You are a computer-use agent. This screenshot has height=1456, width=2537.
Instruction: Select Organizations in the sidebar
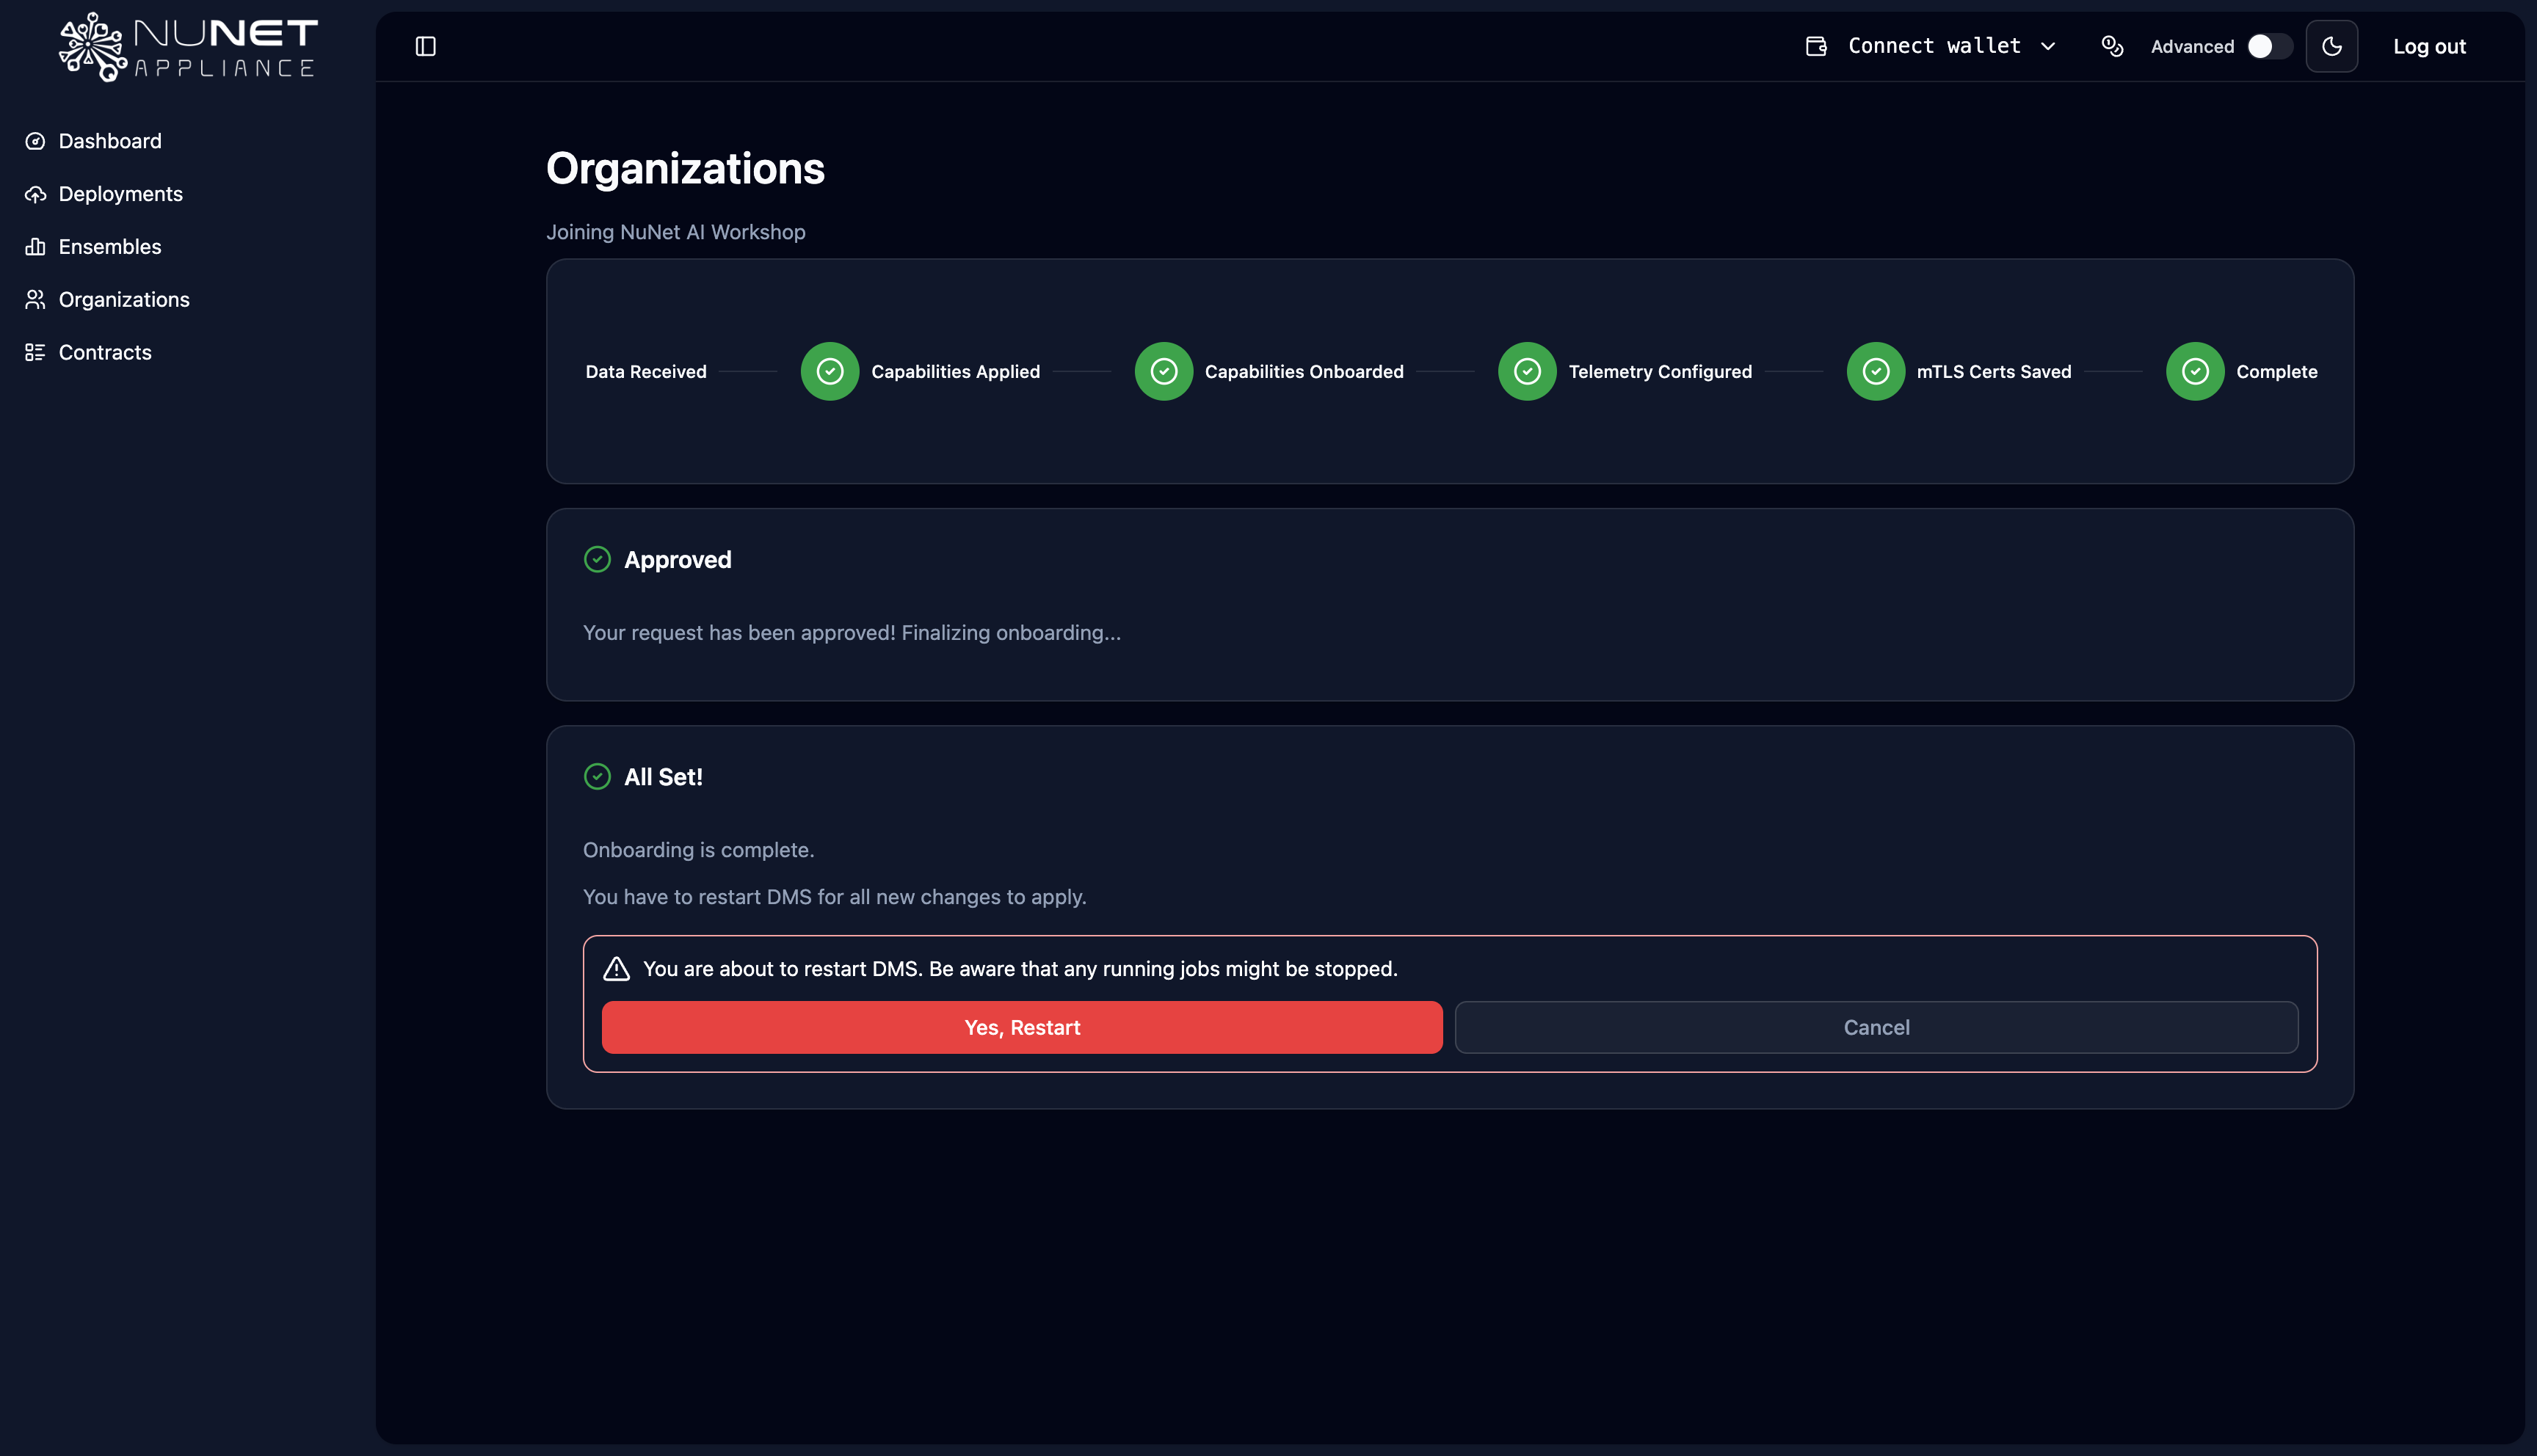(x=123, y=299)
